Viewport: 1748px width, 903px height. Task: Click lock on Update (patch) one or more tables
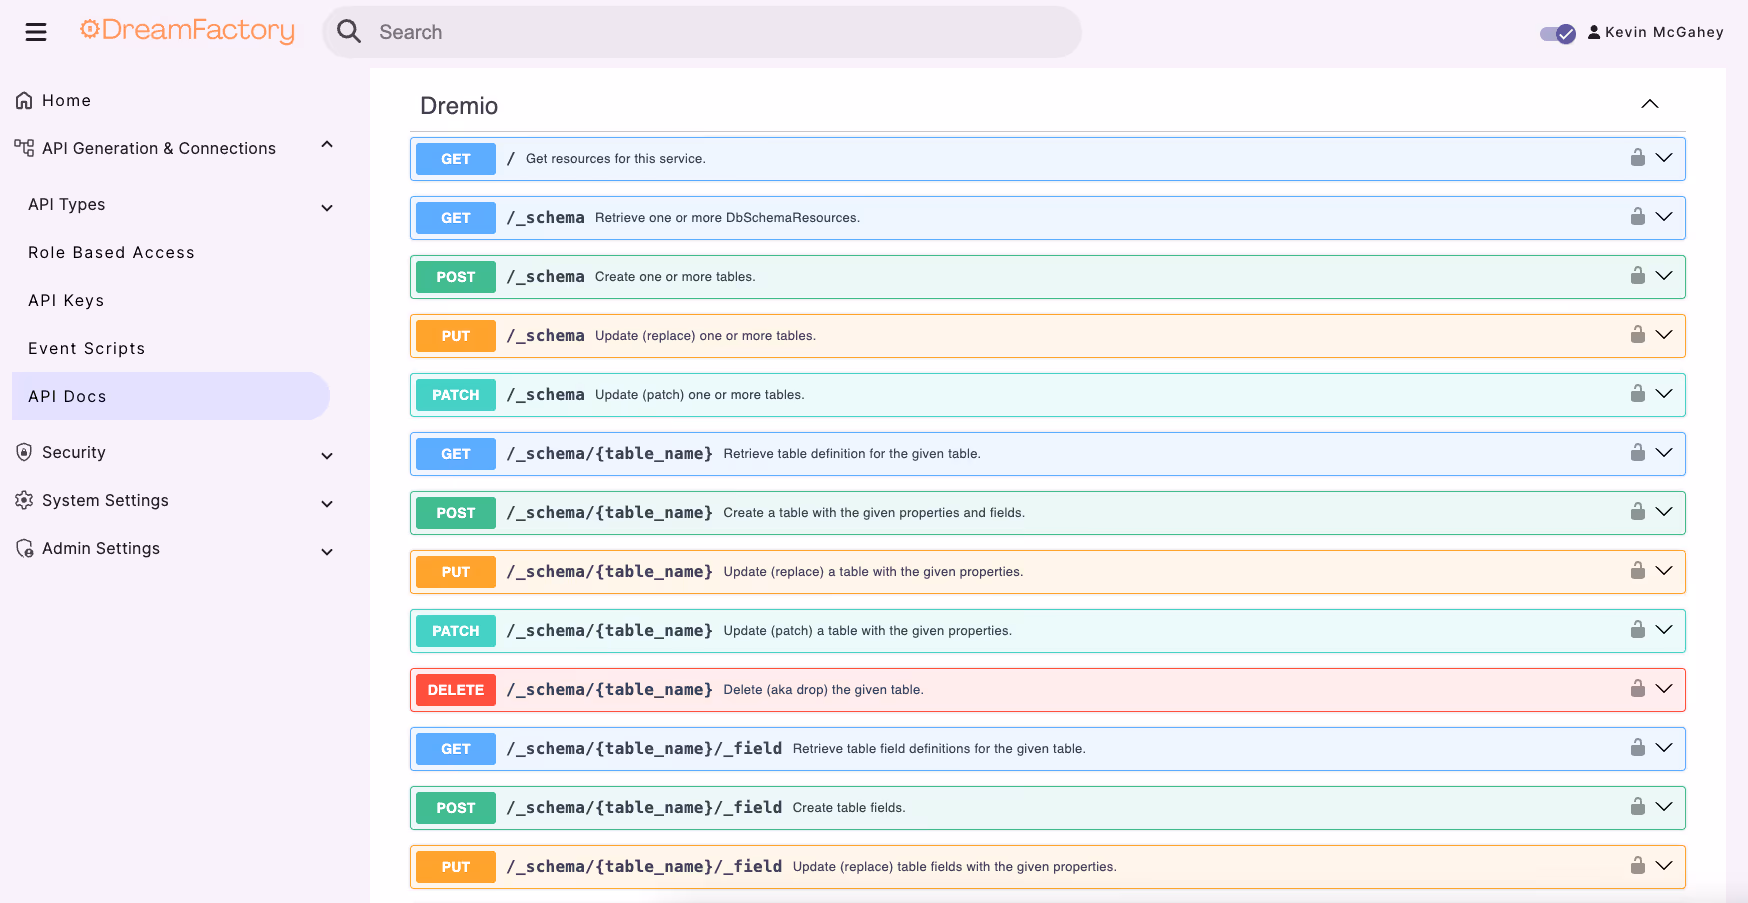pyautogui.click(x=1638, y=393)
